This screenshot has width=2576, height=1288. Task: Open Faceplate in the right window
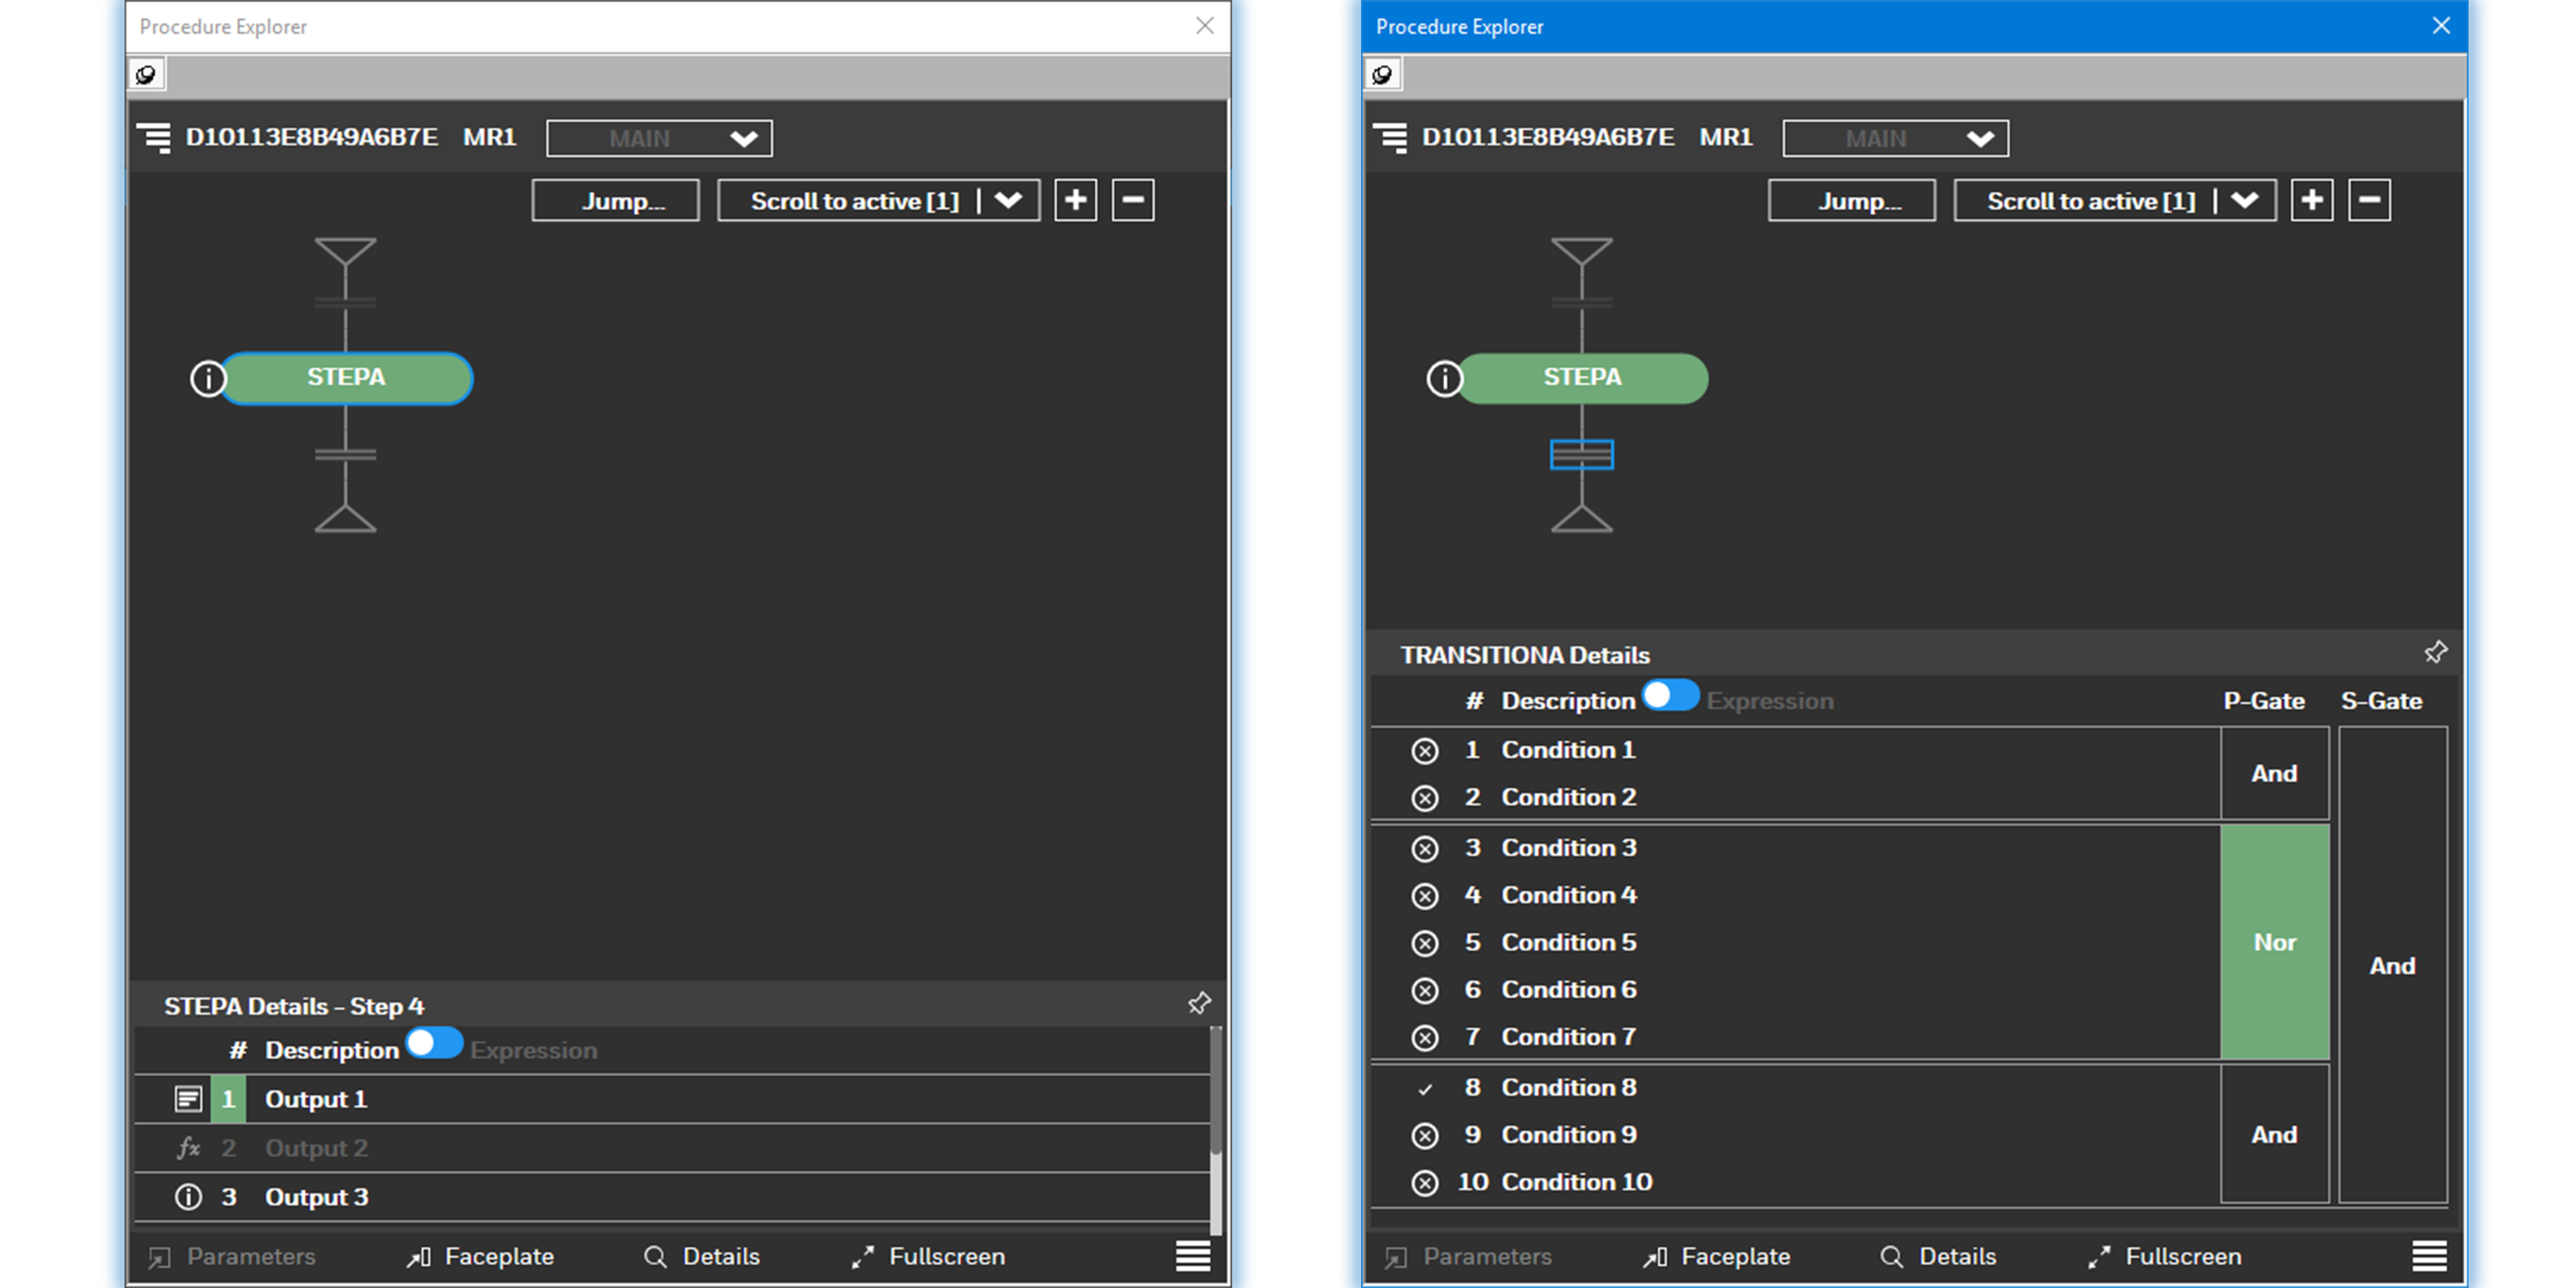(1716, 1256)
